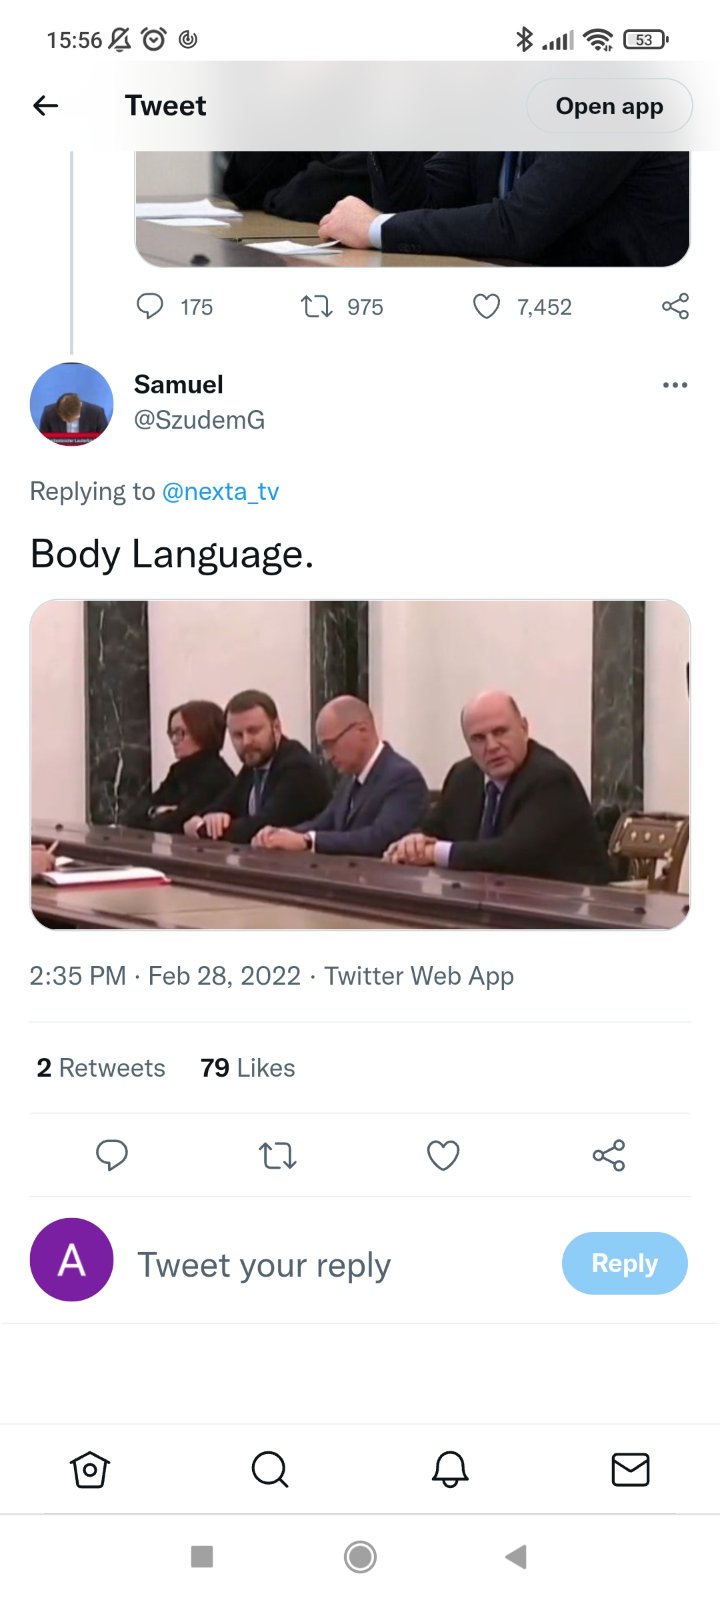Share Samuel's tweet using share icon
Viewport: 720px width, 1600px height.
pyautogui.click(x=609, y=1155)
